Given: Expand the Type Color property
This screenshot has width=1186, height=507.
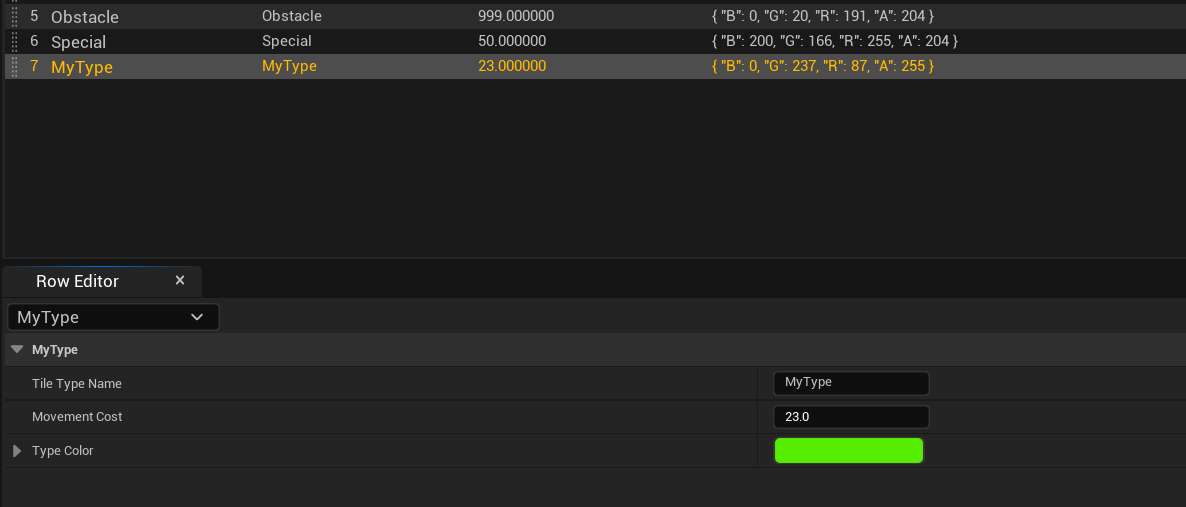Looking at the screenshot, I should point(17,451).
